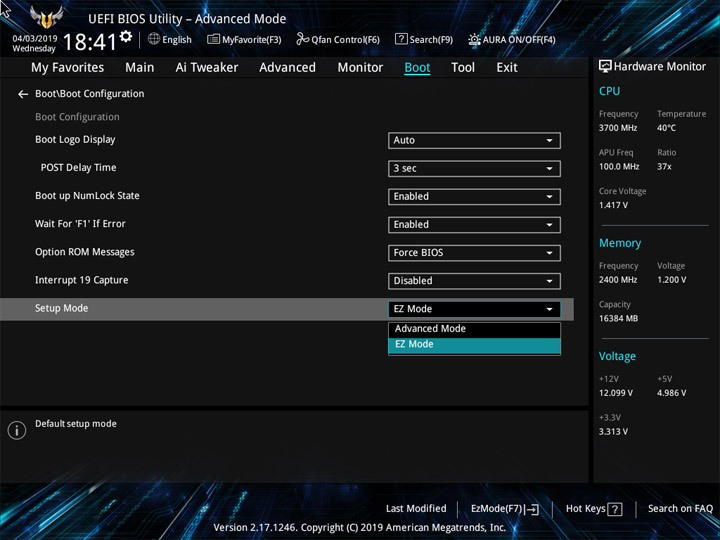Click the Boot\Boot Configuration breadcrumb
The height and width of the screenshot is (540, 720).
(x=90, y=94)
